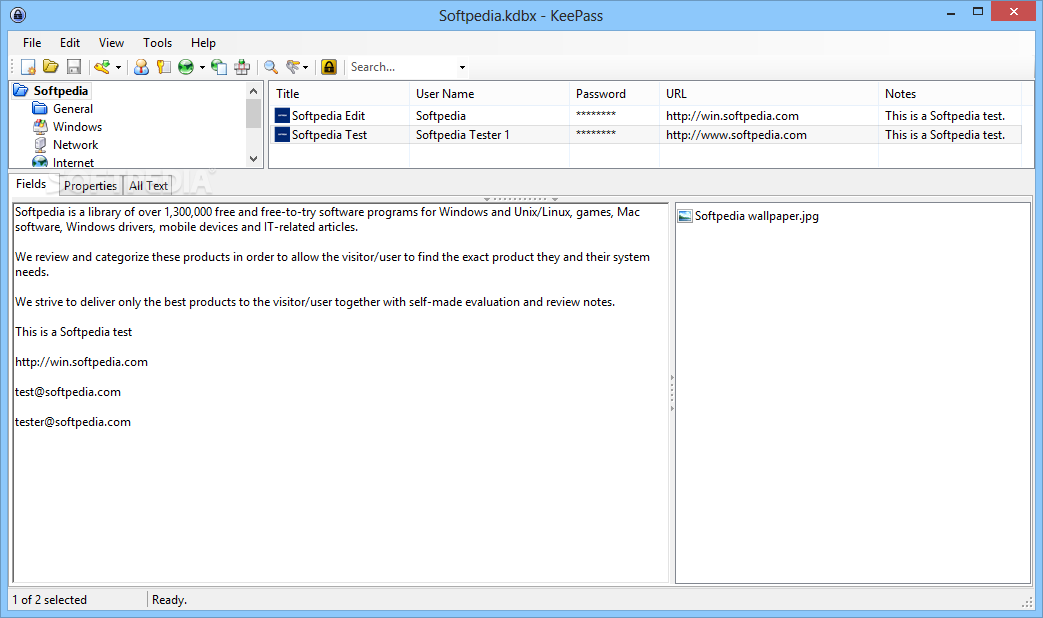Click user name Softpedia Tester 1

coord(462,134)
